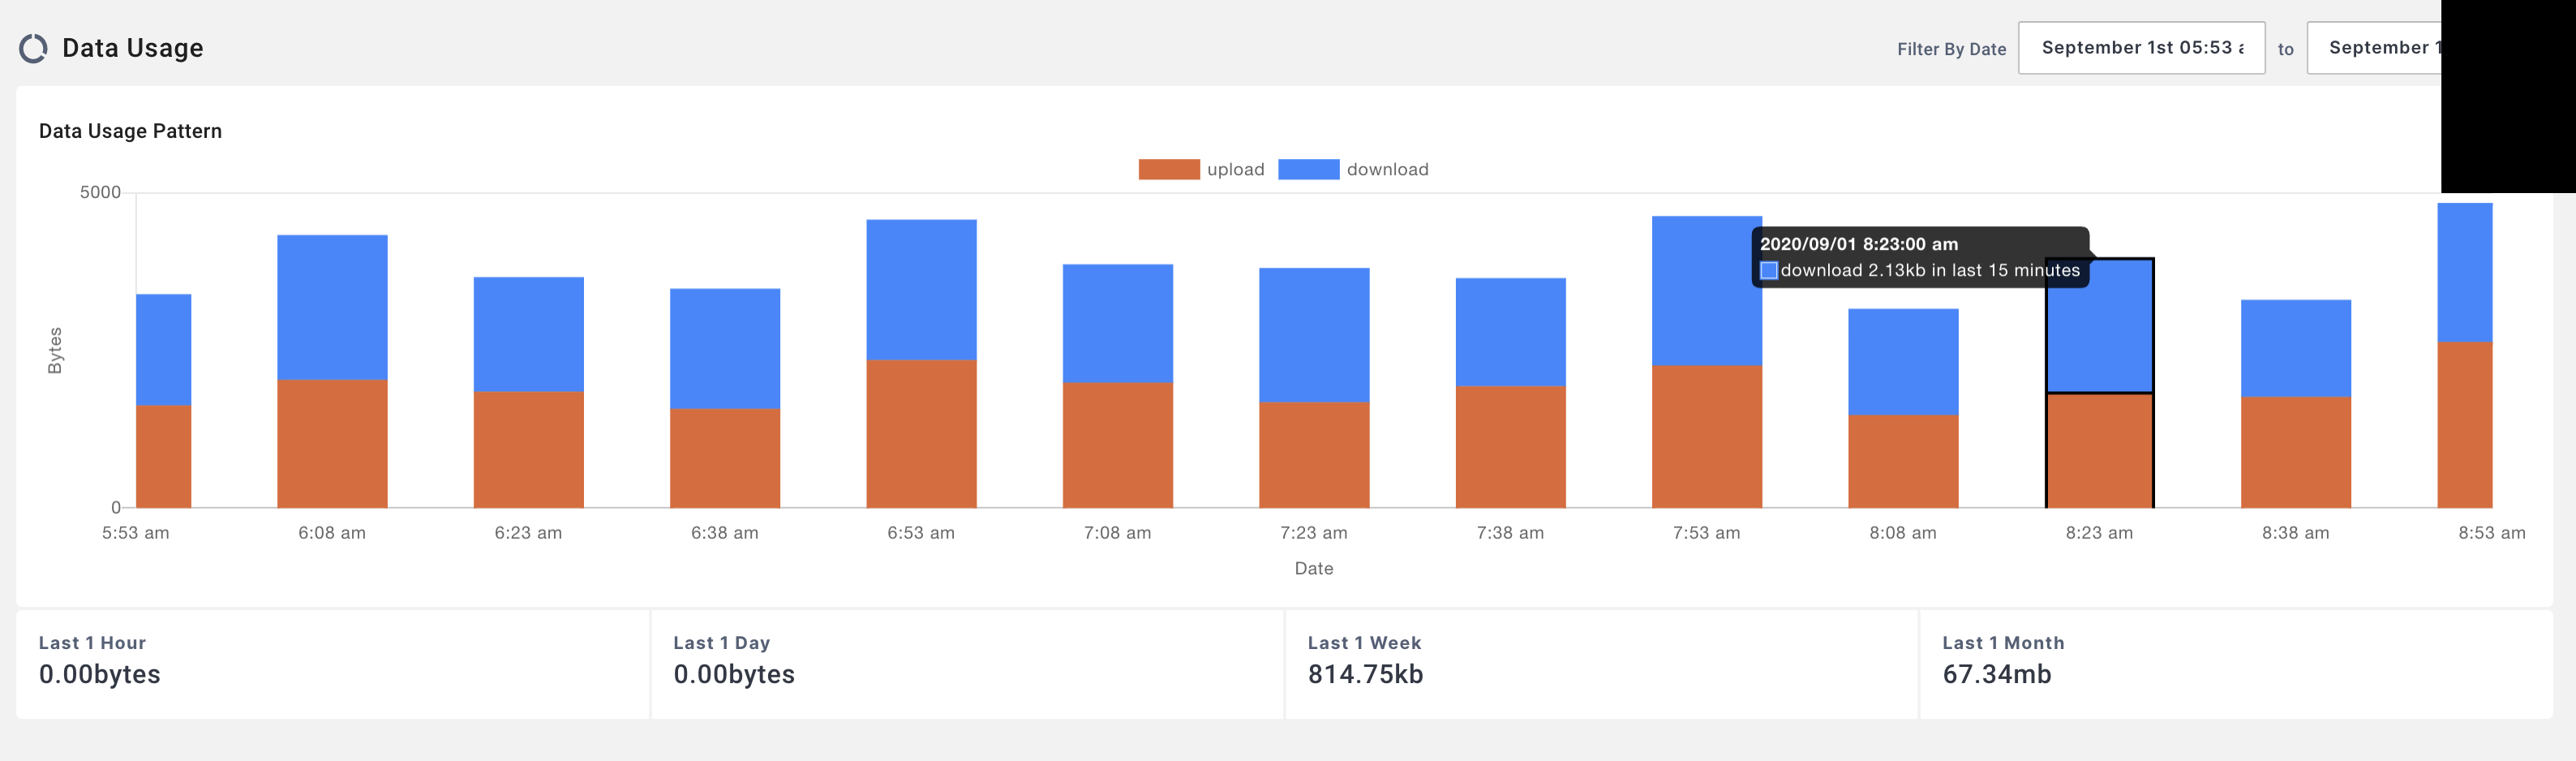Open the start date filter field
Screen dimensions: 2576x761
2140,48
